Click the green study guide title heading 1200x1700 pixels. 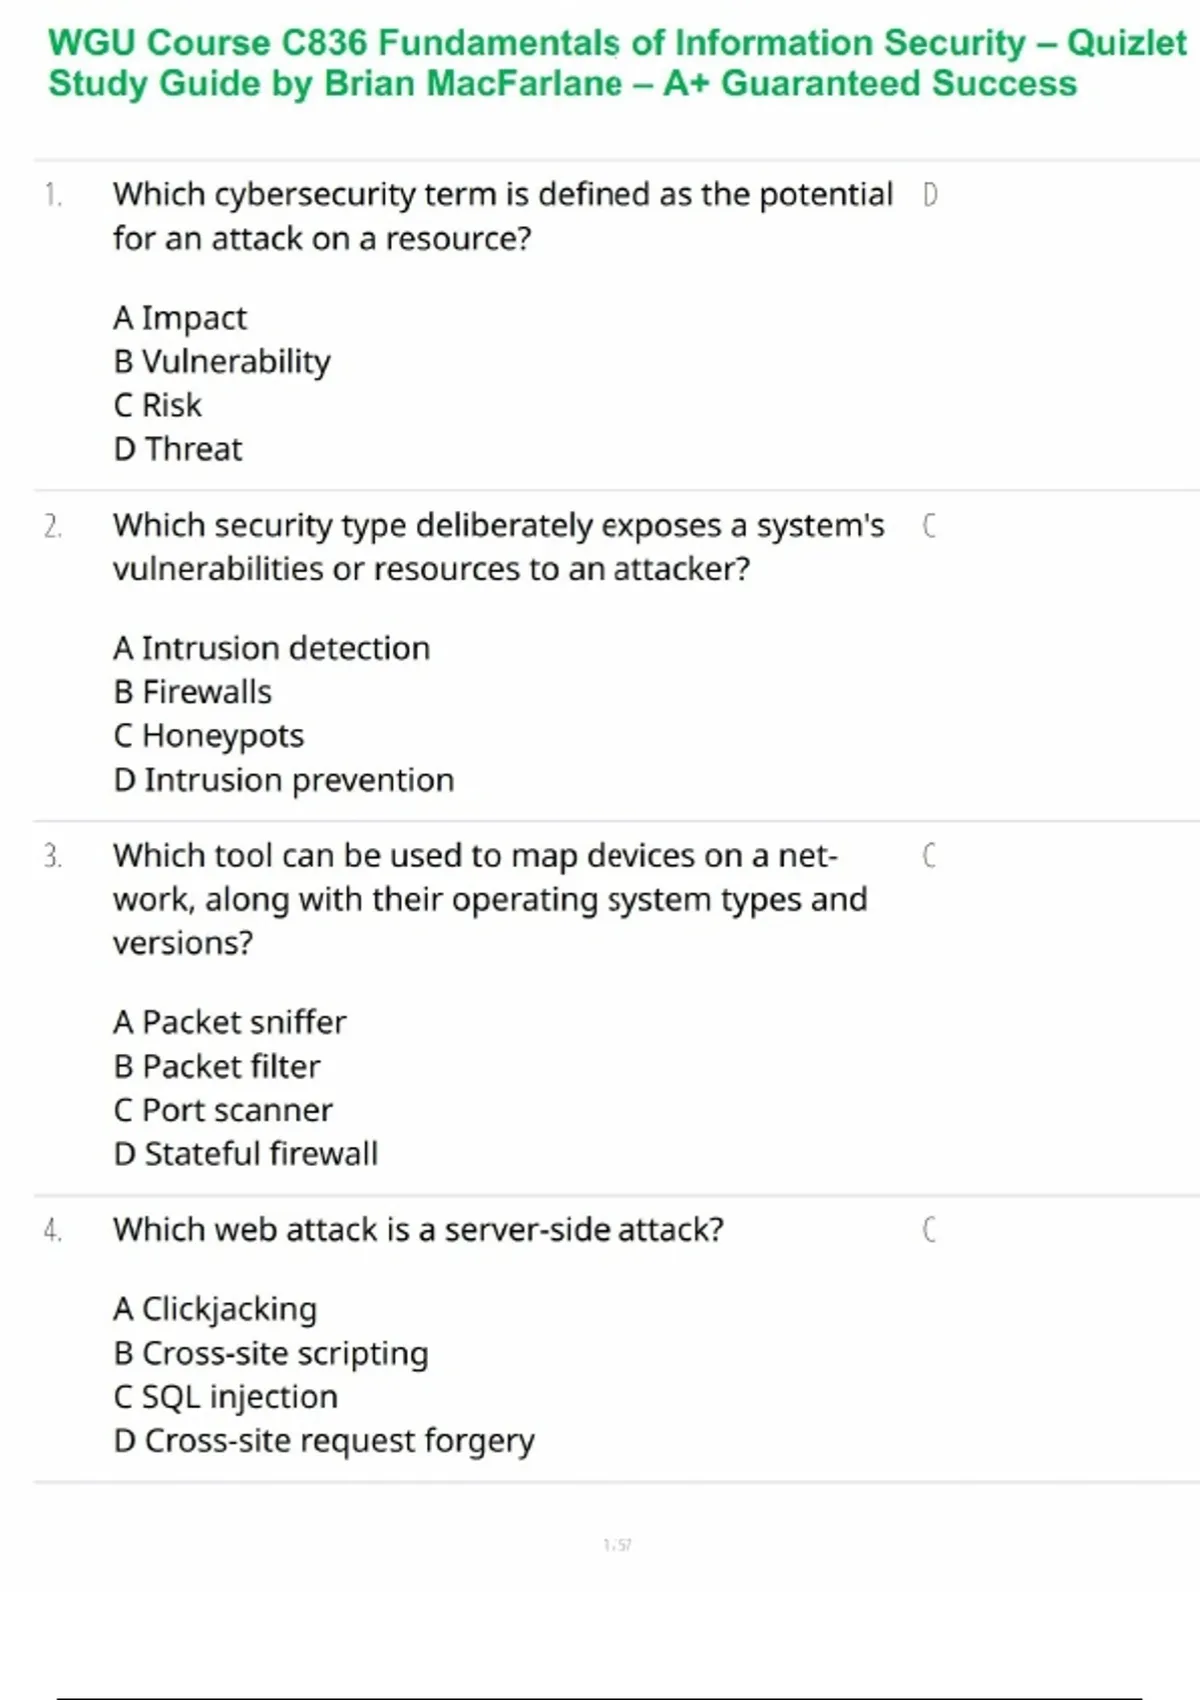(x=617, y=63)
